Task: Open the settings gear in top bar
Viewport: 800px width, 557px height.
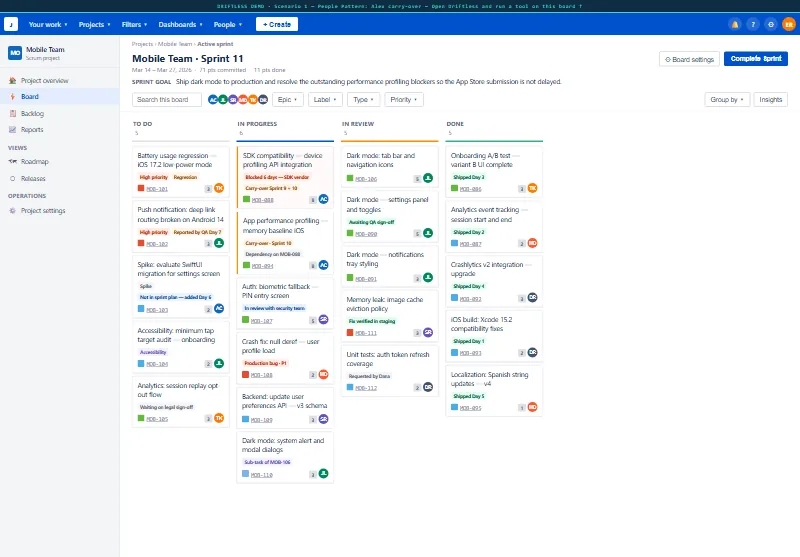Action: 771,24
